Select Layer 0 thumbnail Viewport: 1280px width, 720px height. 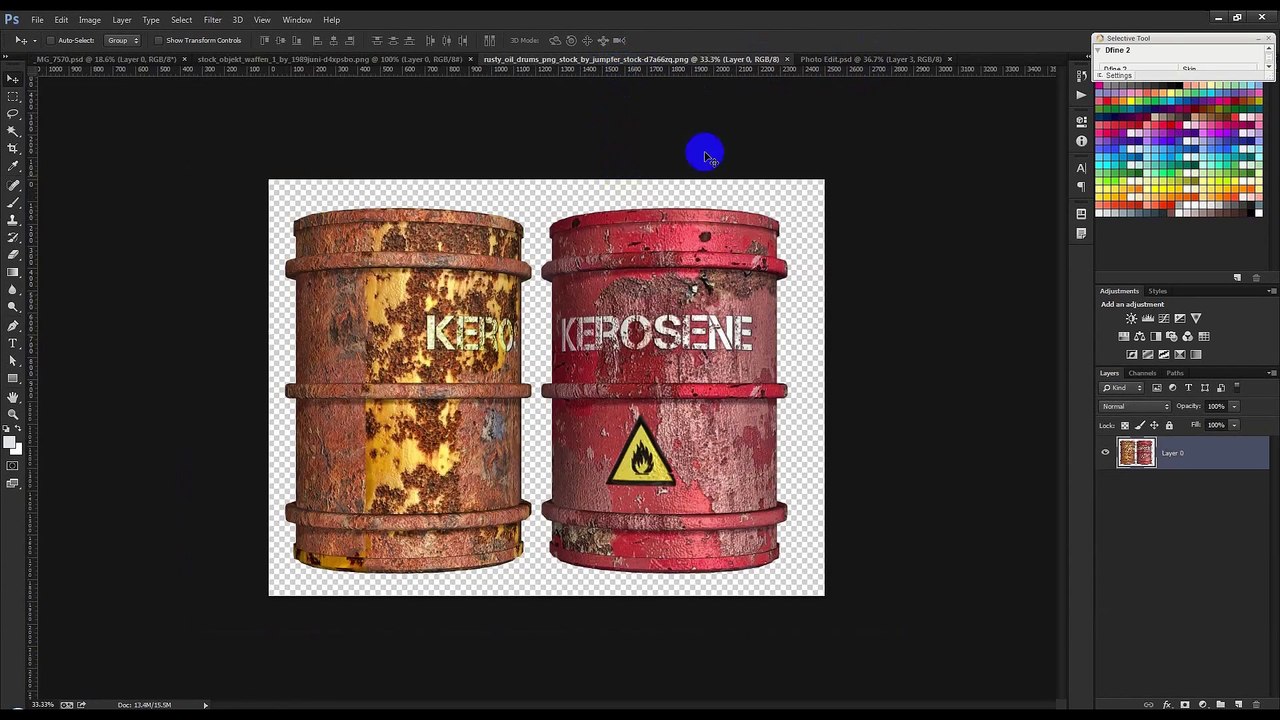pos(1136,453)
